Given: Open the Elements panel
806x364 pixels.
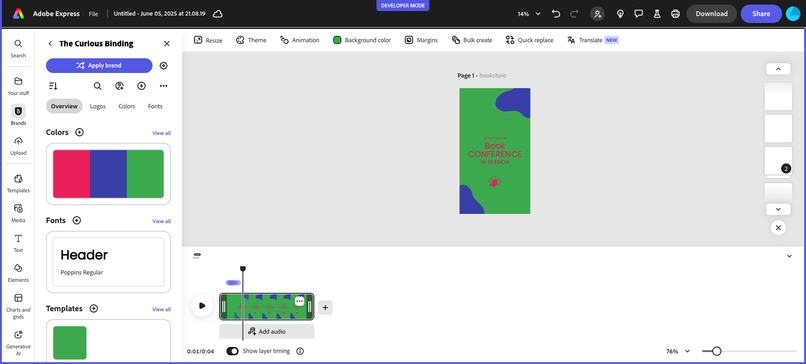Looking at the screenshot, I should coord(18,272).
